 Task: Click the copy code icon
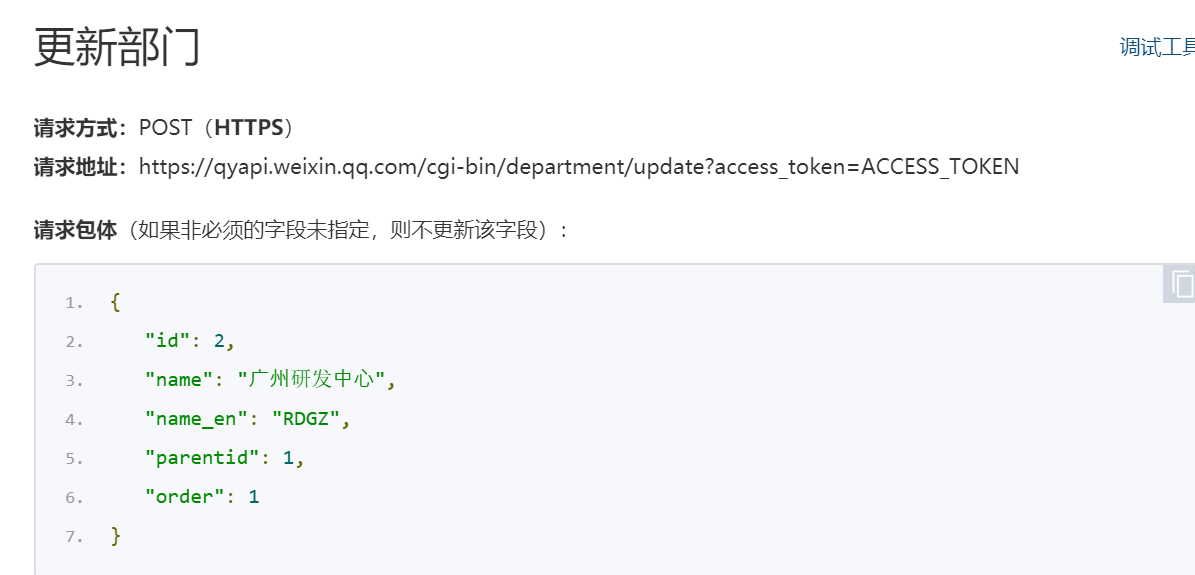(x=1182, y=284)
